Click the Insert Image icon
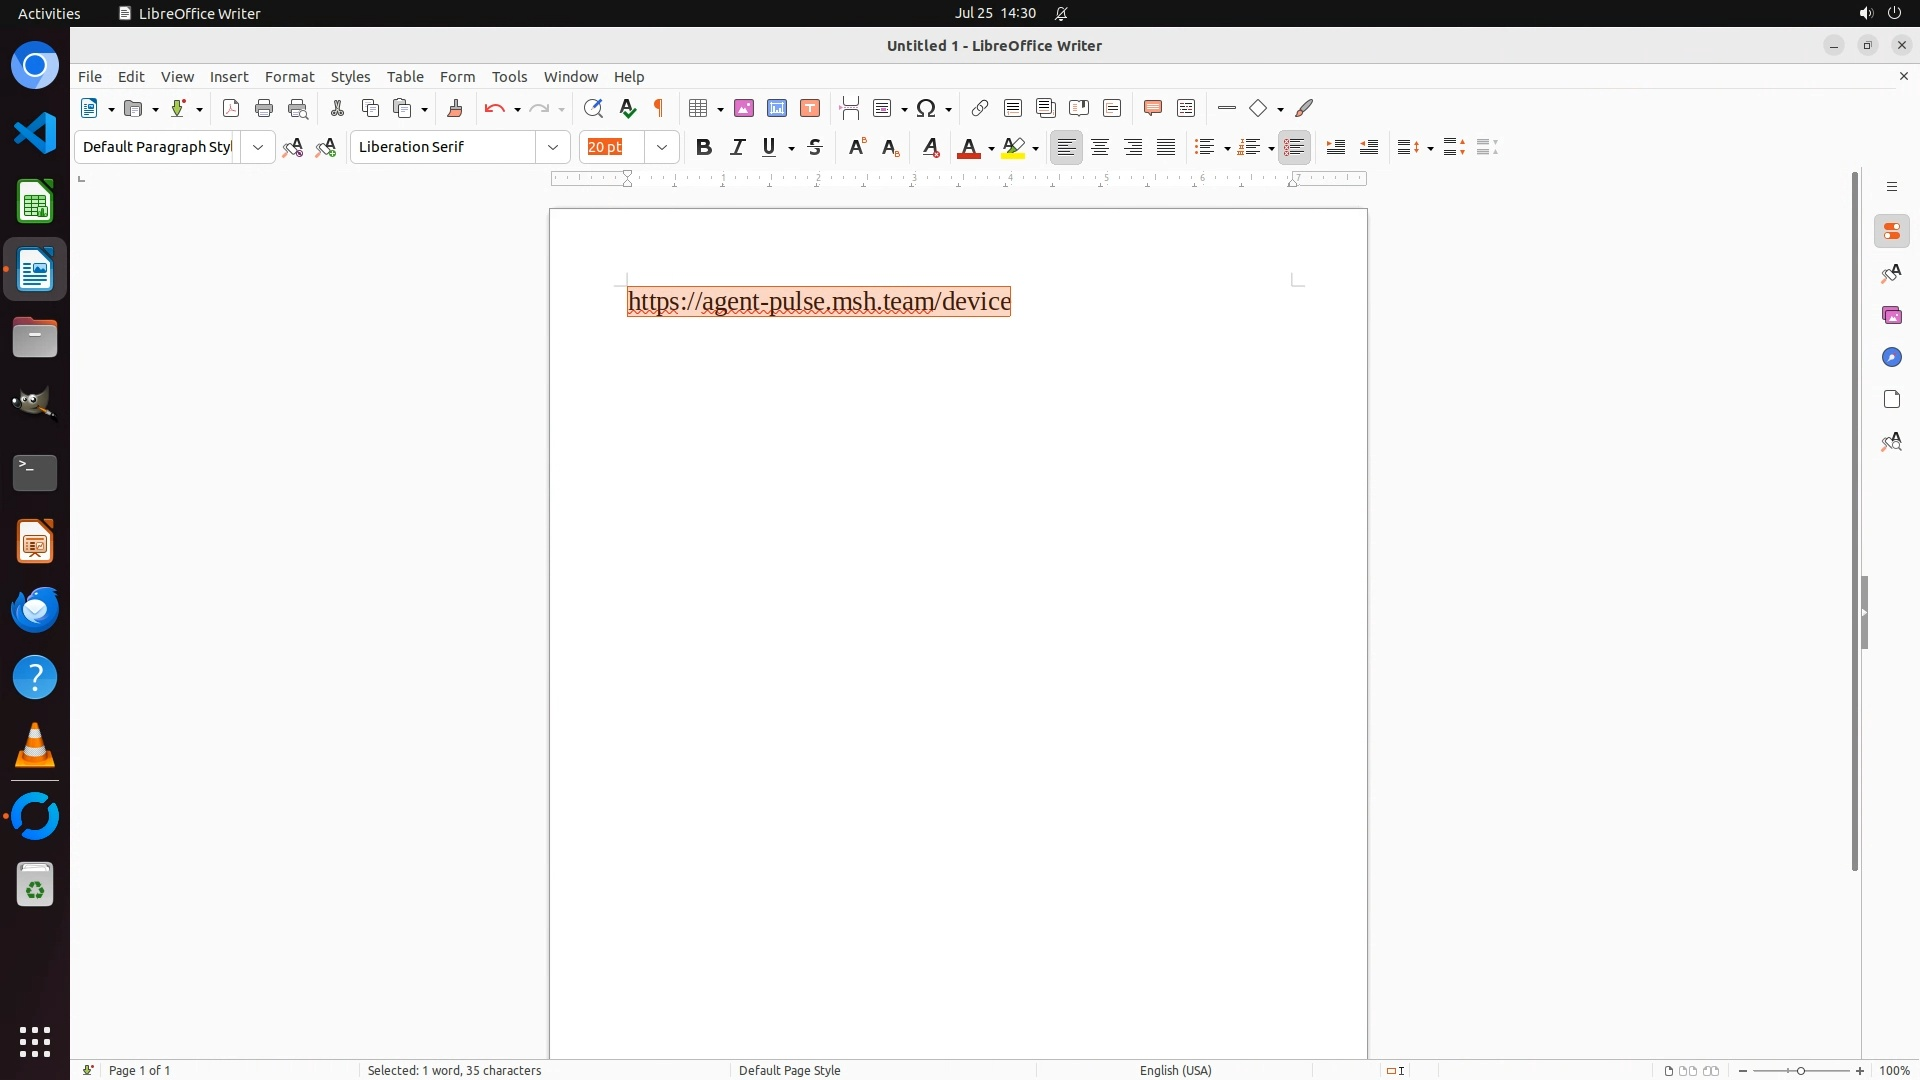Viewport: 1920px width, 1080px height. click(x=744, y=108)
